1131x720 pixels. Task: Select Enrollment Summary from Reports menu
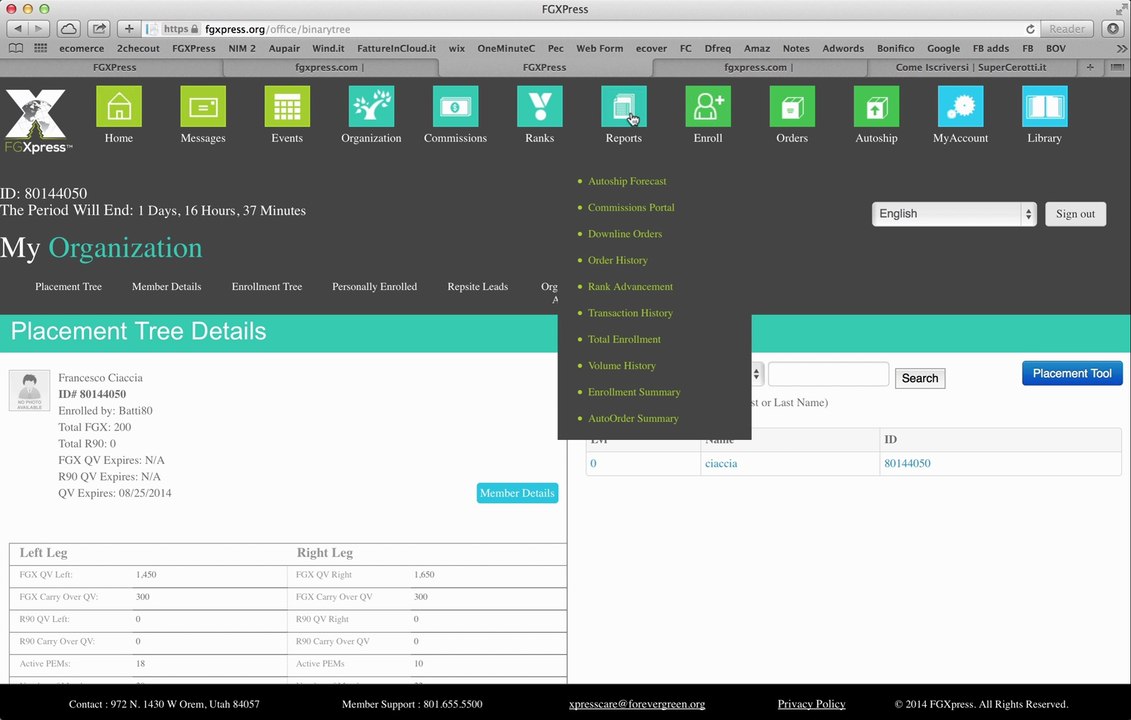pos(634,392)
